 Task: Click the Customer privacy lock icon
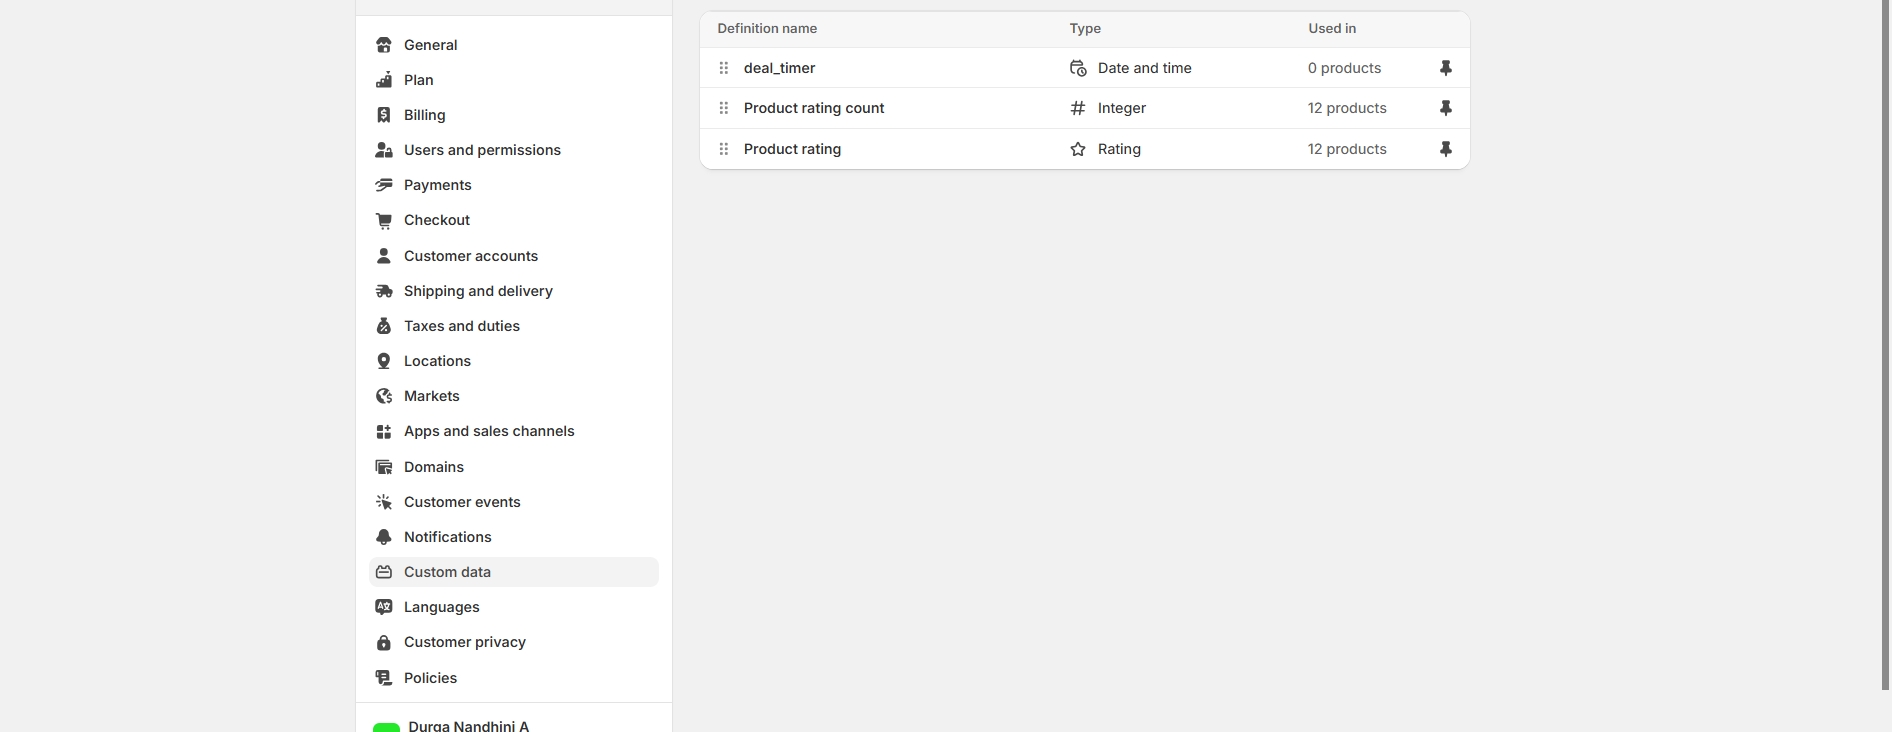tap(384, 642)
